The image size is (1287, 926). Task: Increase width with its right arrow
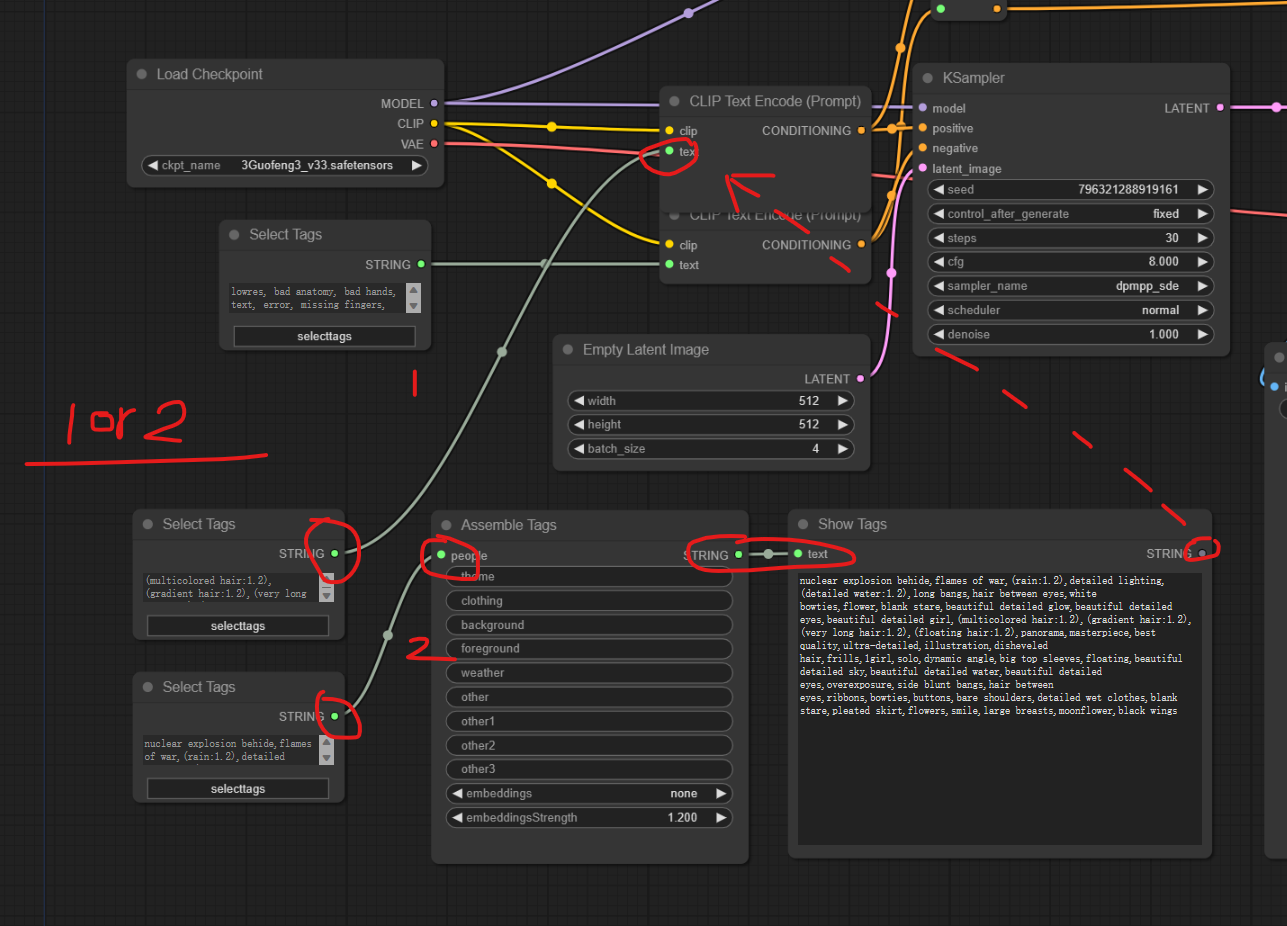(x=843, y=401)
